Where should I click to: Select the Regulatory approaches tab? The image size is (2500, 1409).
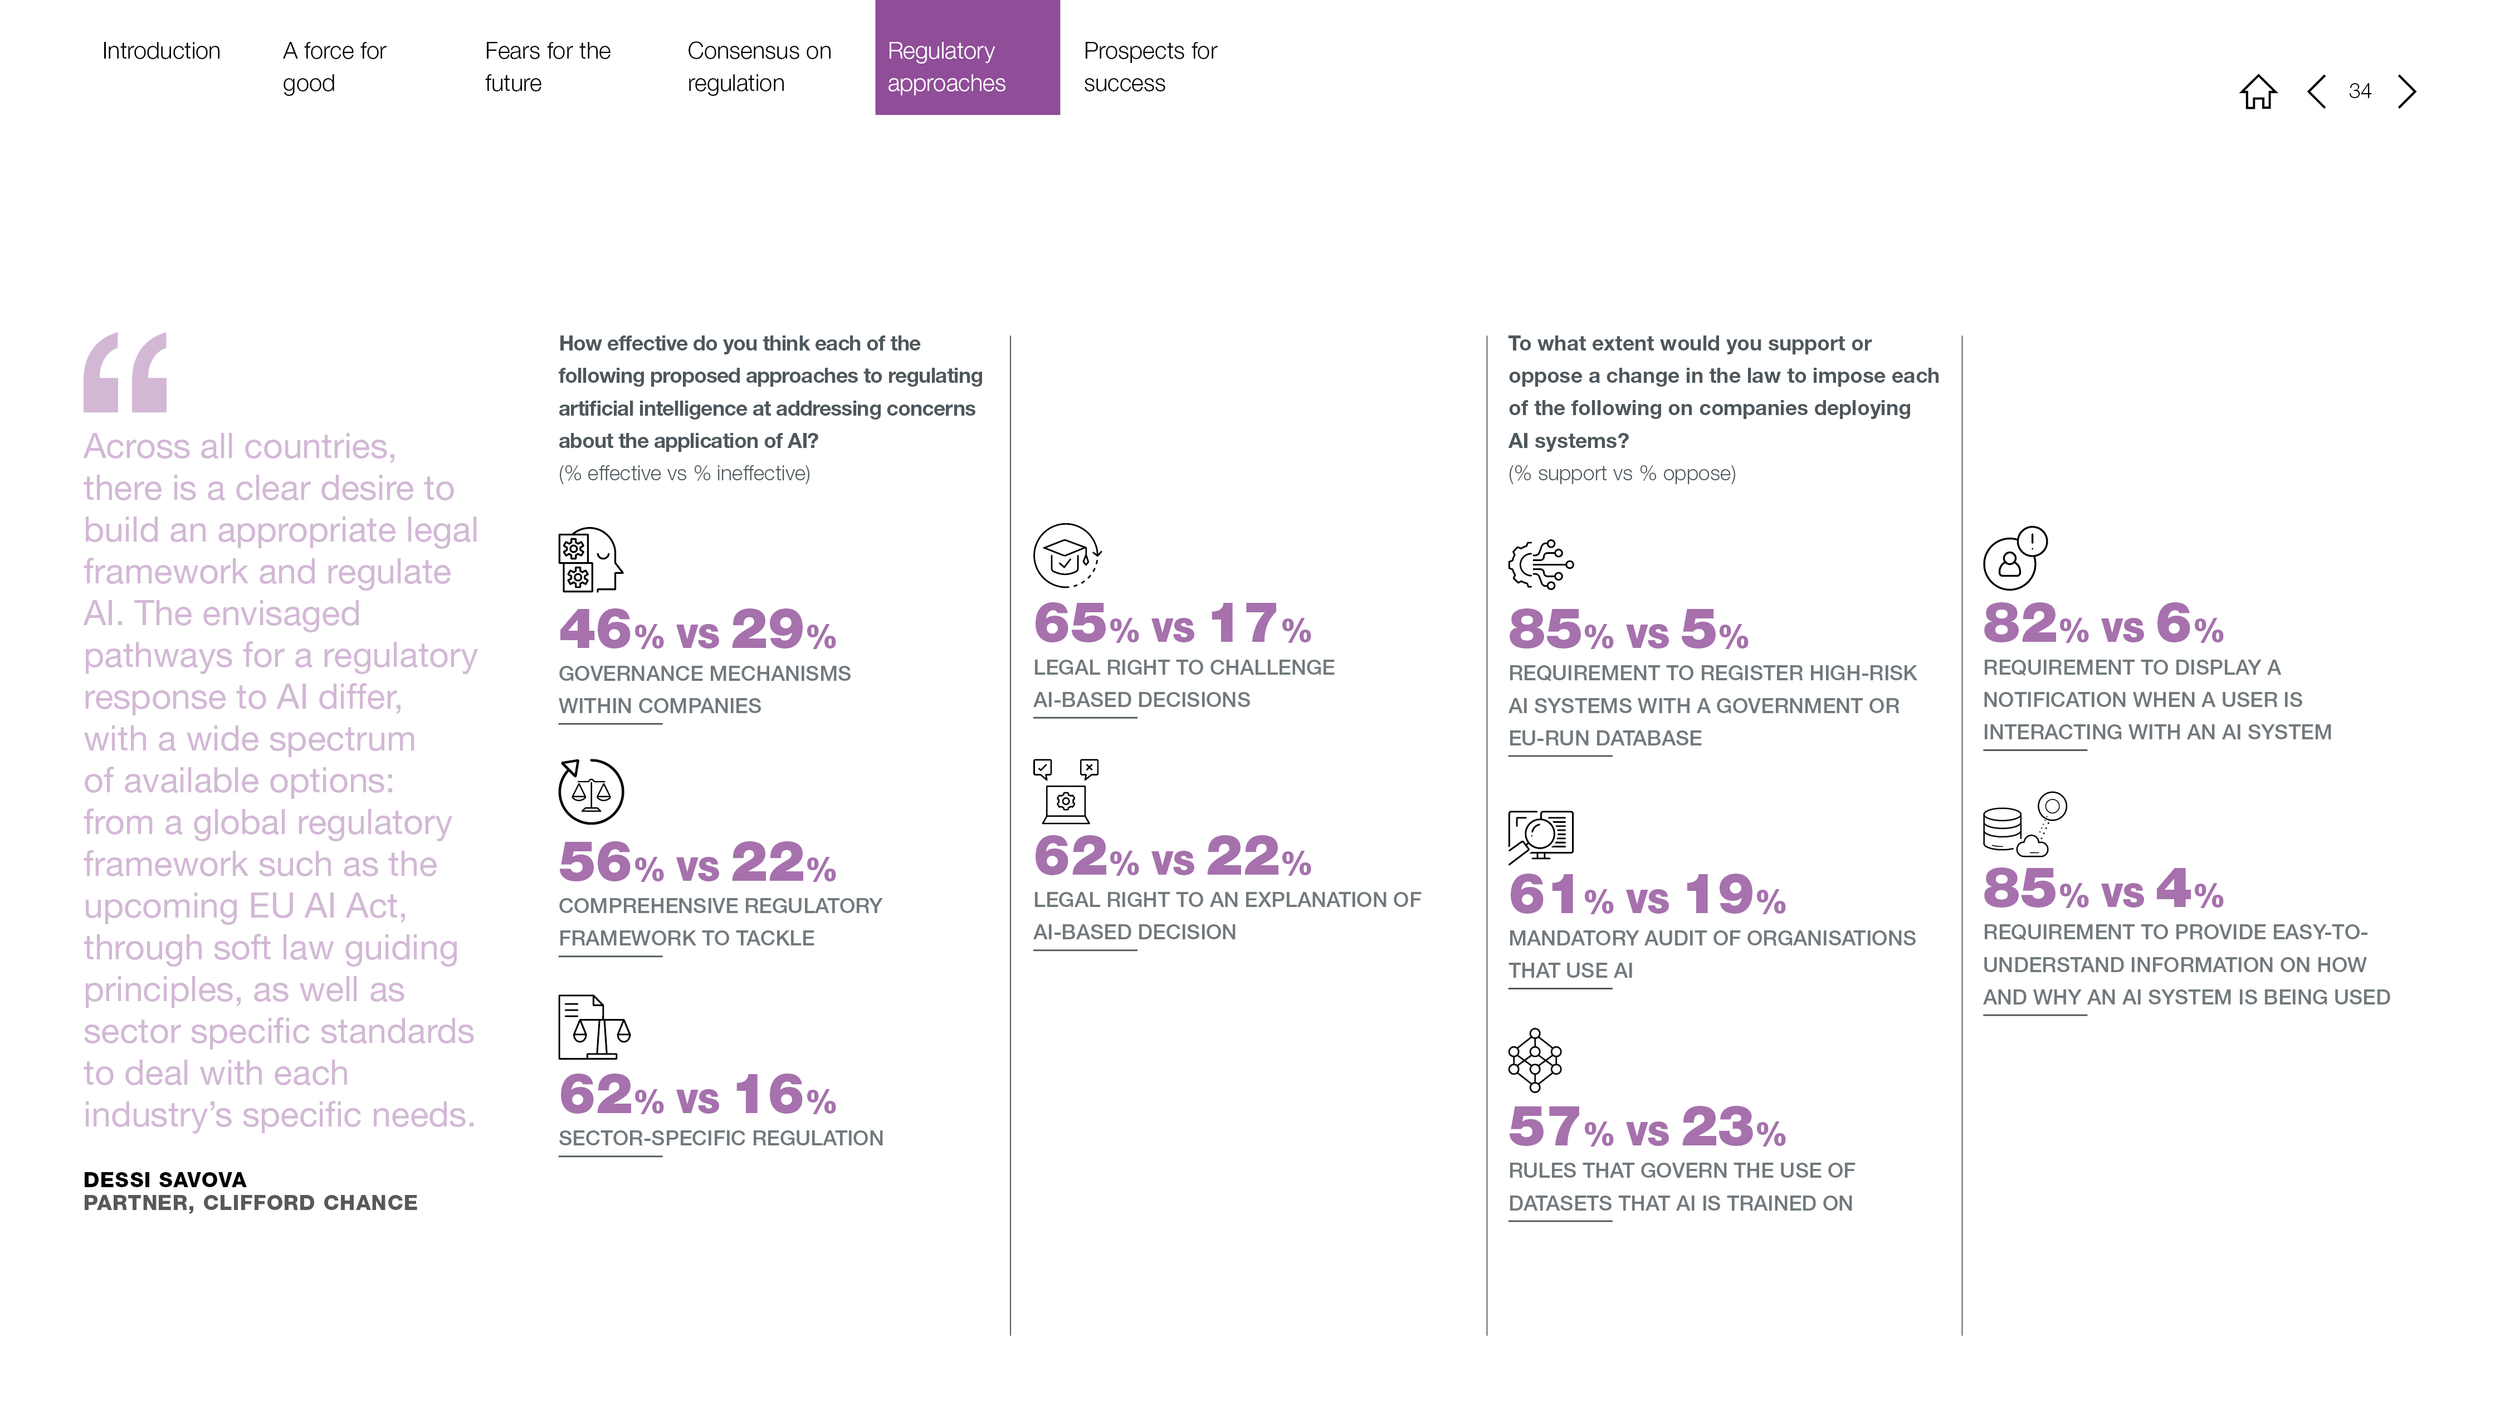coord(967,57)
